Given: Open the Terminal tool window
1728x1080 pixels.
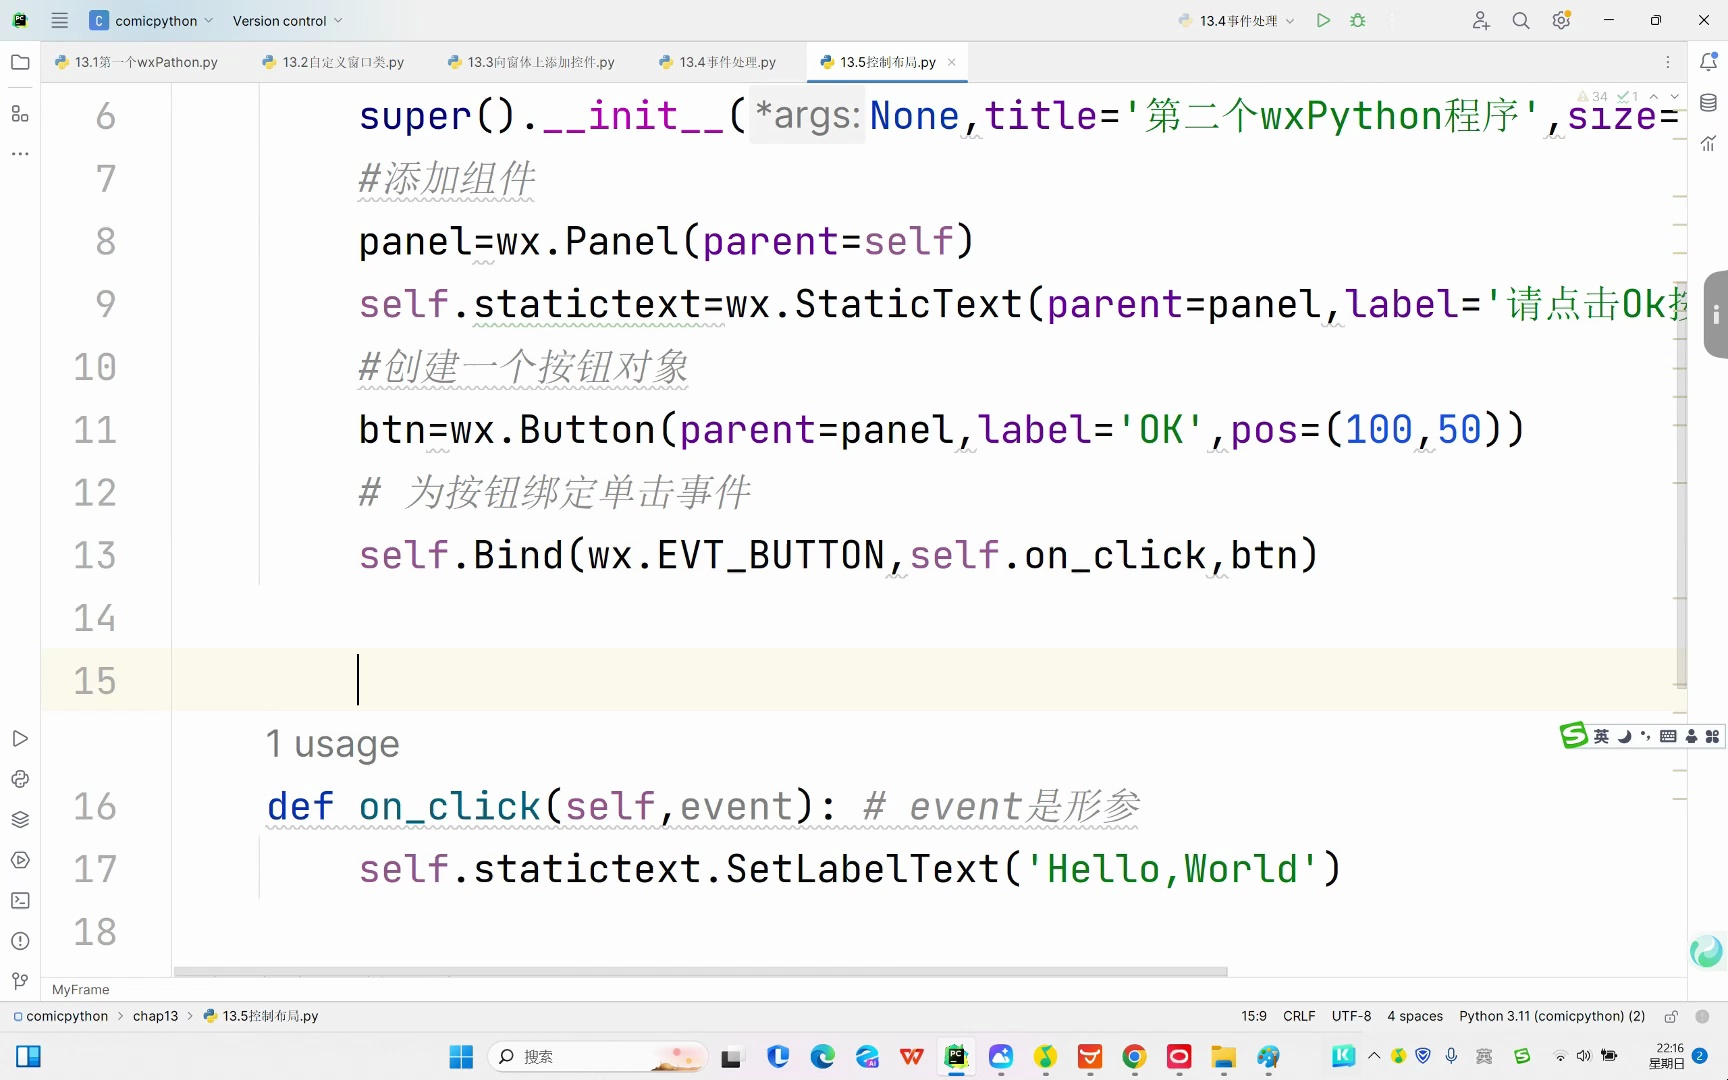Looking at the screenshot, I should 20,900.
